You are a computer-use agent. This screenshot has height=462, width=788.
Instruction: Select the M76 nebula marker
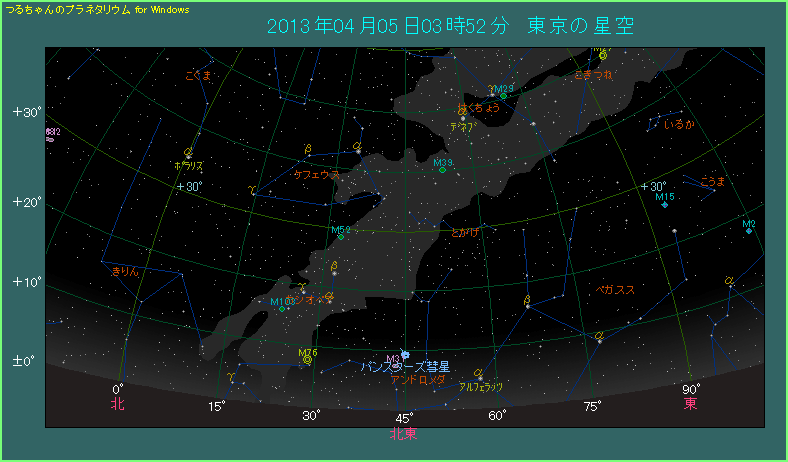click(x=307, y=359)
